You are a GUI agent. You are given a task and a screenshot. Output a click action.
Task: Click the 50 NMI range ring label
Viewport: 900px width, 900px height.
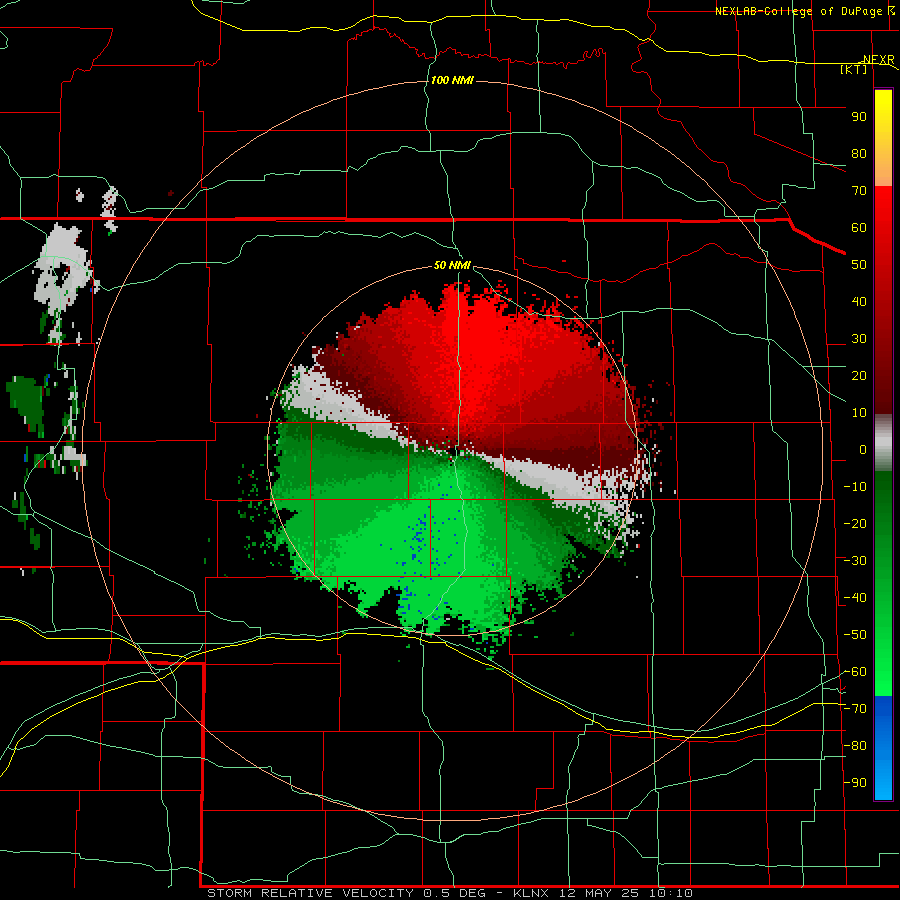(x=452, y=265)
